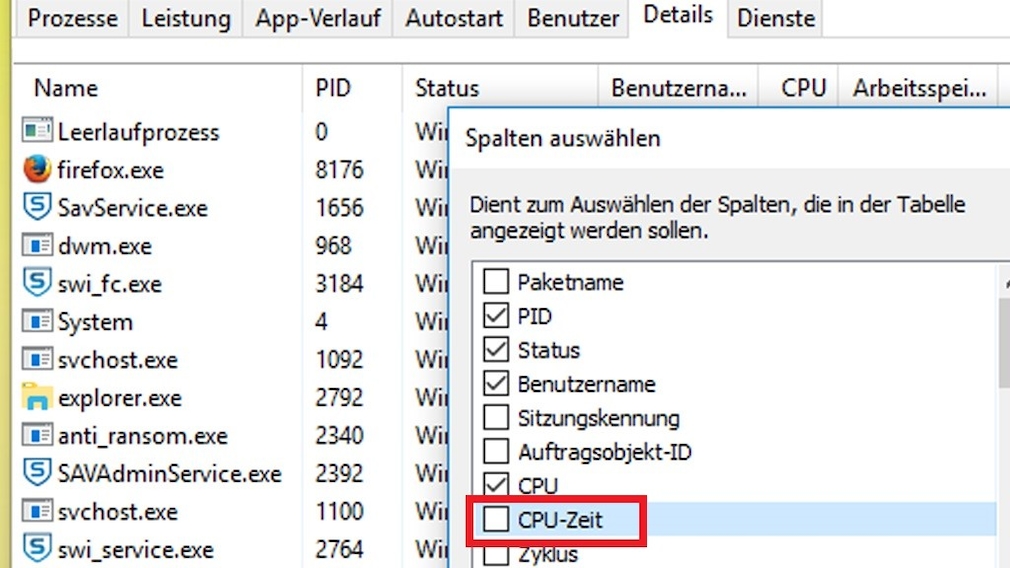Click the column list scrollbar thumb

pos(1004,341)
